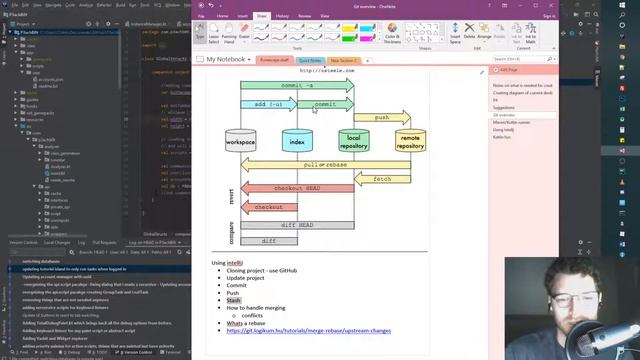Screen dimensions: 640x360
Task: Switch to the History ribbon tab
Action: 282,16
